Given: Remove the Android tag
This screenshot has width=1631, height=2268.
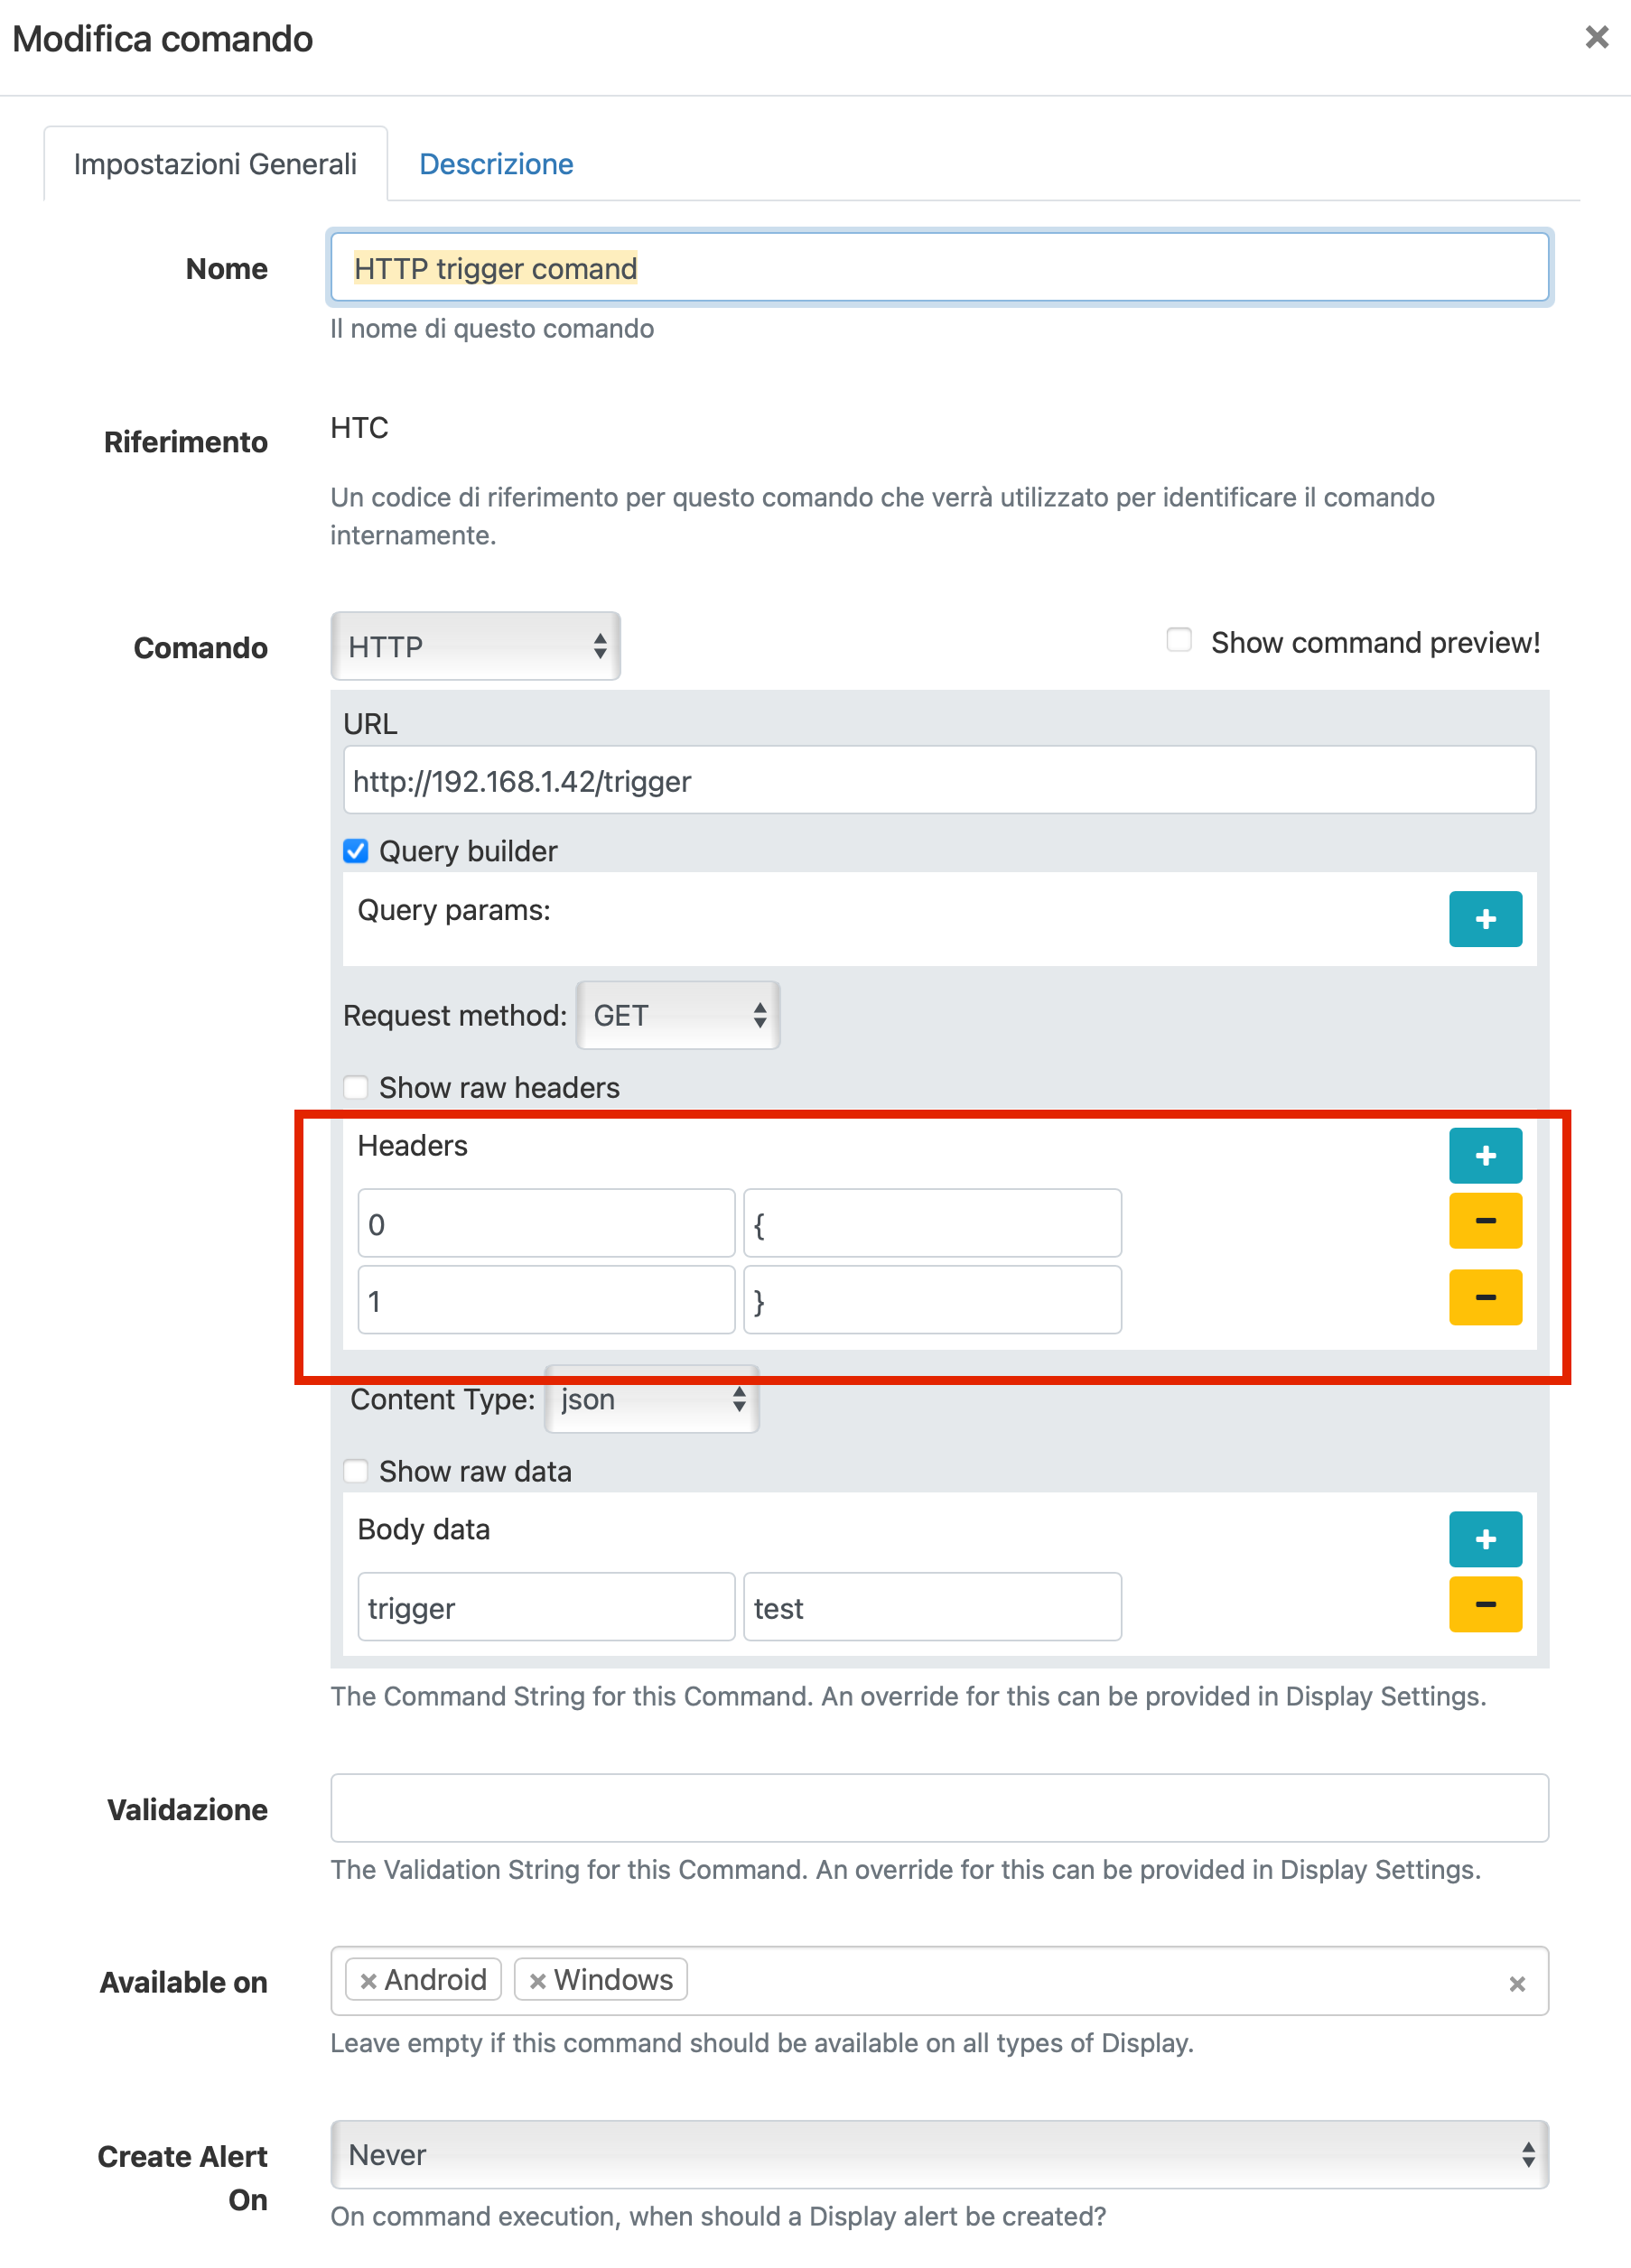Looking at the screenshot, I should click(368, 1980).
